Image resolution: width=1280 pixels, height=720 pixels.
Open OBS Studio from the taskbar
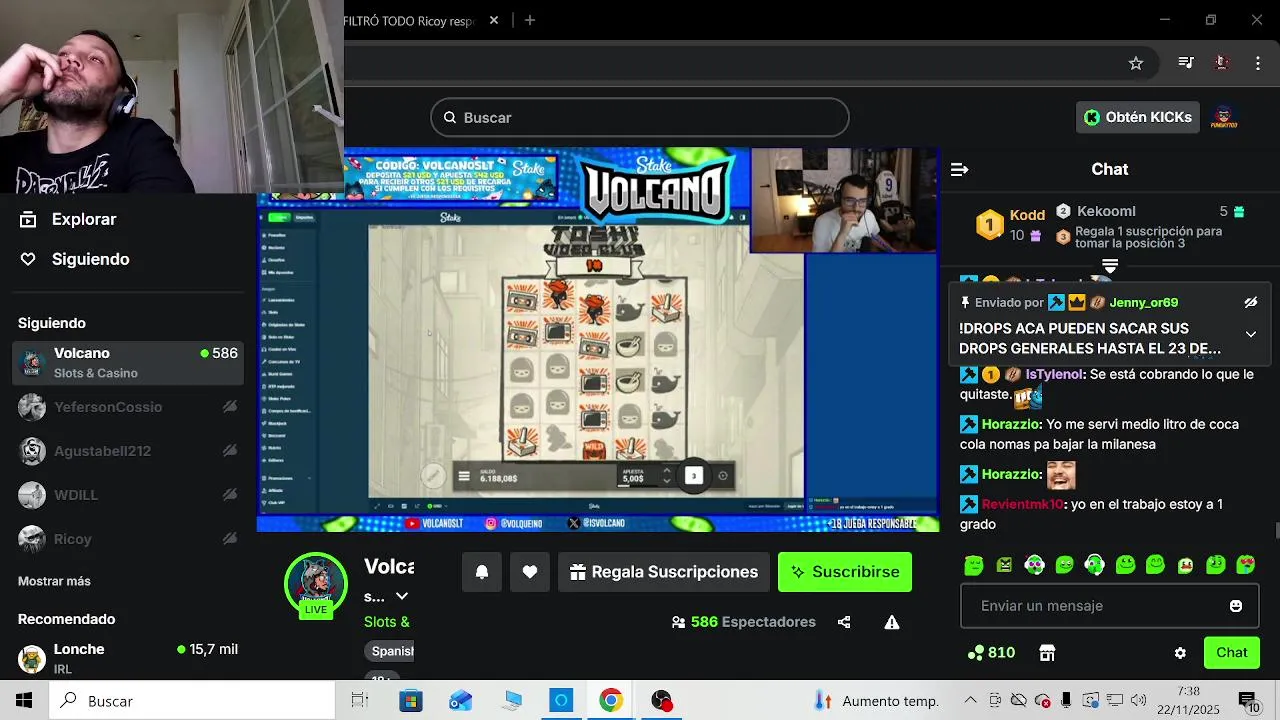point(661,701)
